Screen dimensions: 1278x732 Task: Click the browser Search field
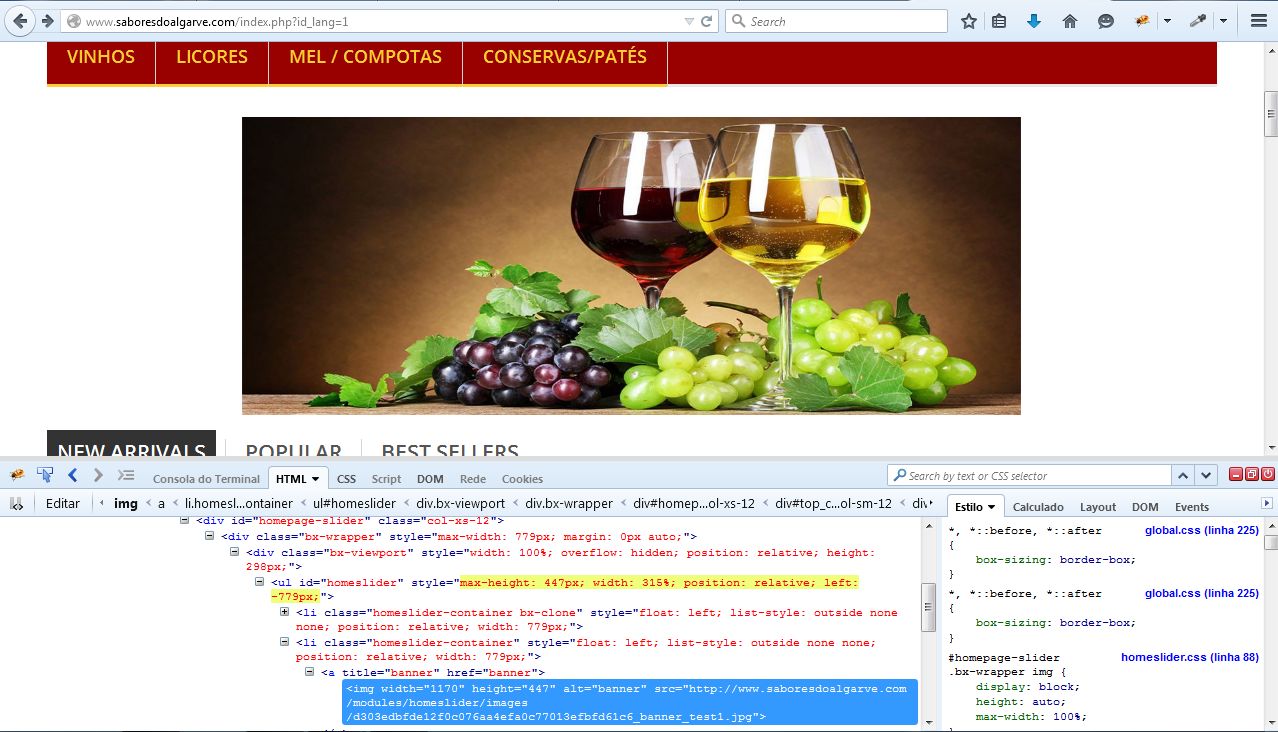click(x=836, y=21)
